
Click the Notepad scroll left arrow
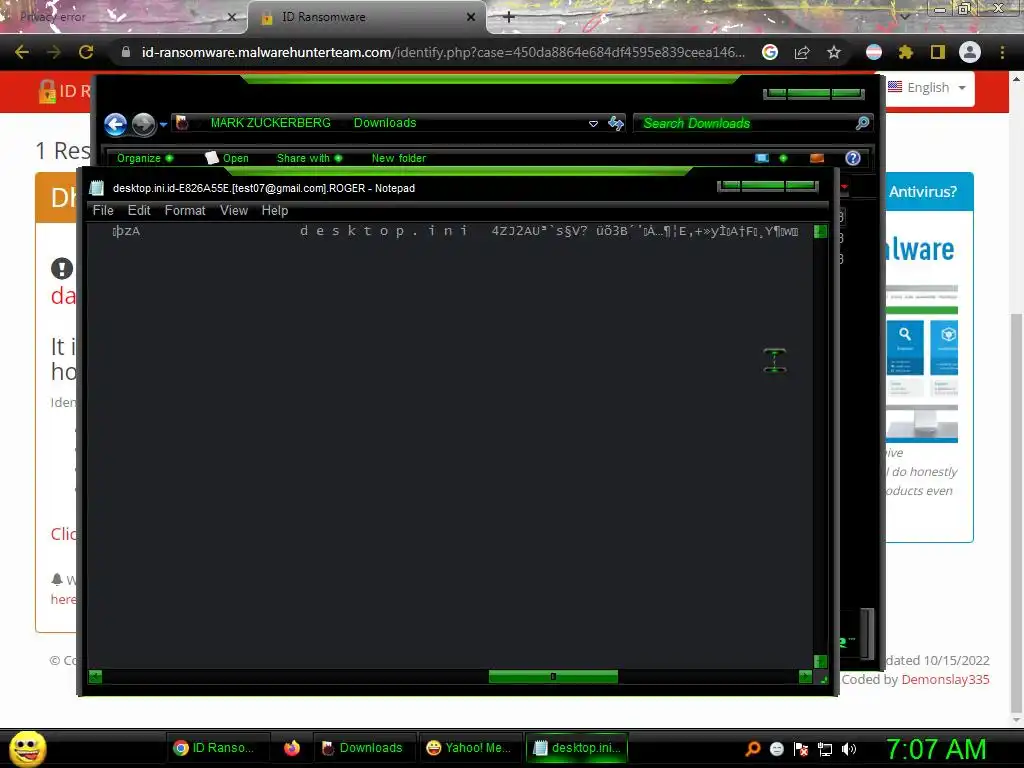(x=95, y=677)
